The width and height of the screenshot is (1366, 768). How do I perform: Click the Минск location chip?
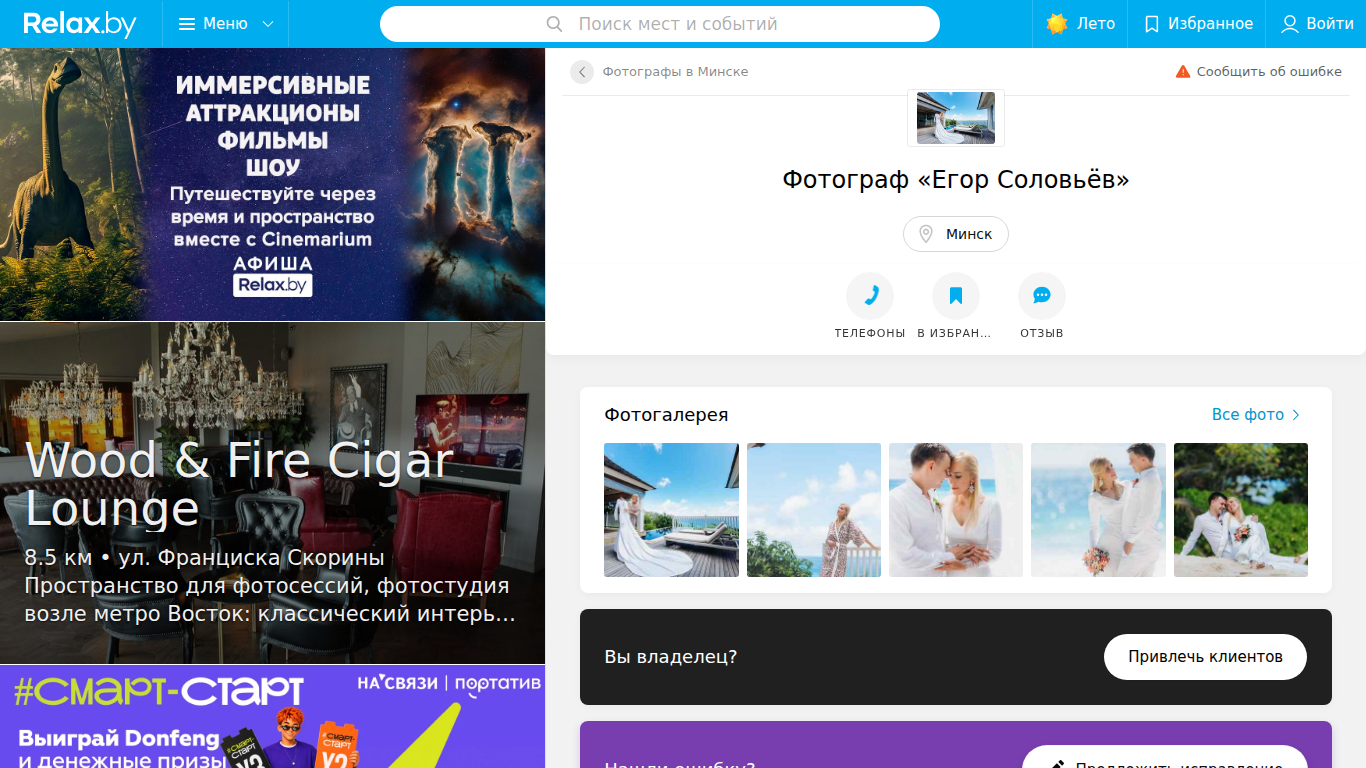[x=956, y=234]
